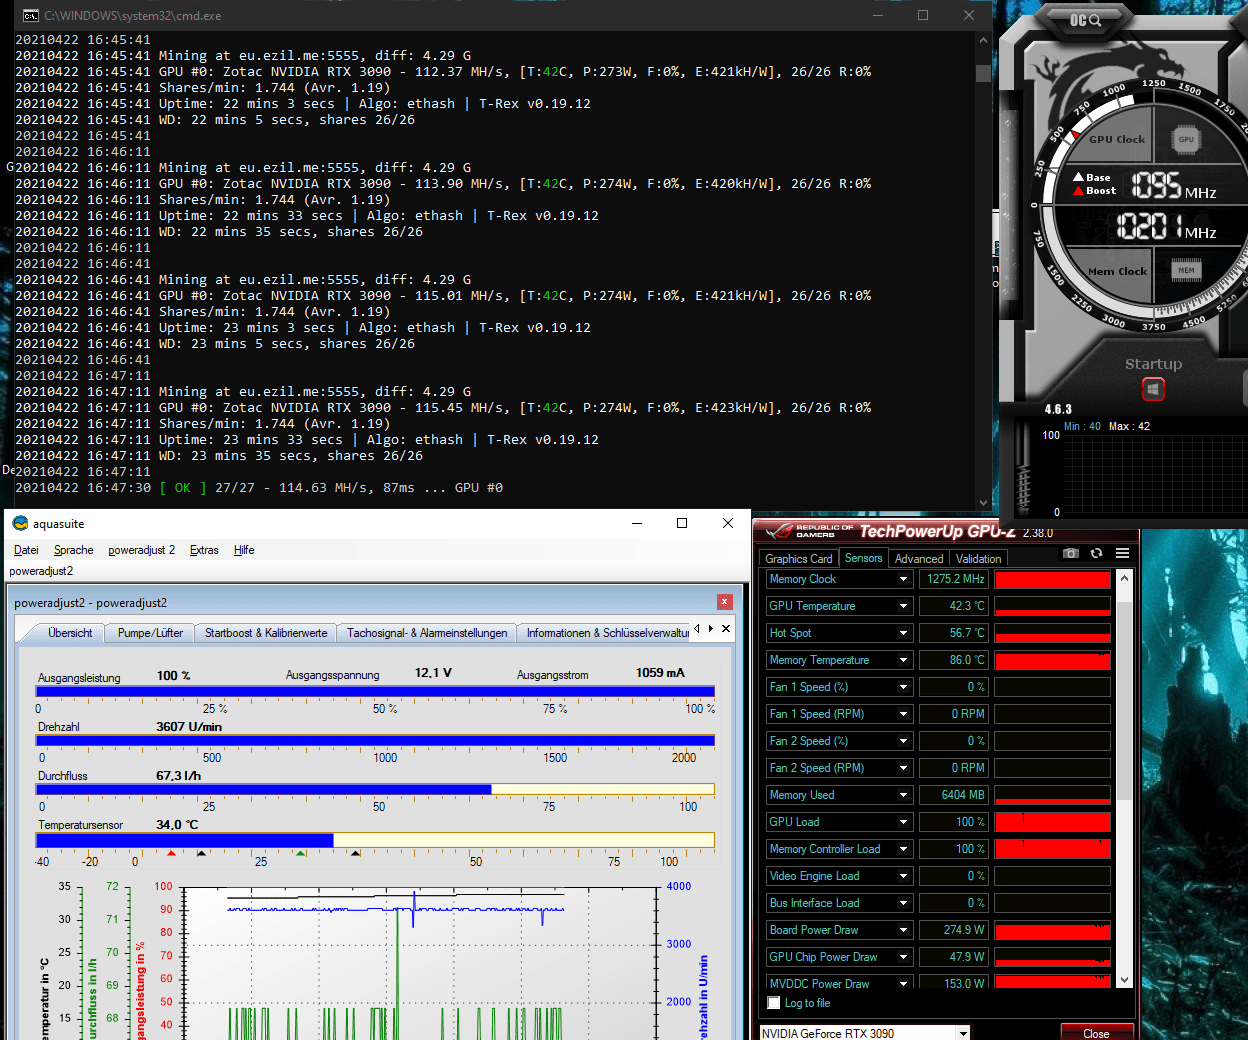Image resolution: width=1248 pixels, height=1040 pixels.
Task: Take a screenshot with GPU-Z camera icon
Action: pos(1071,553)
